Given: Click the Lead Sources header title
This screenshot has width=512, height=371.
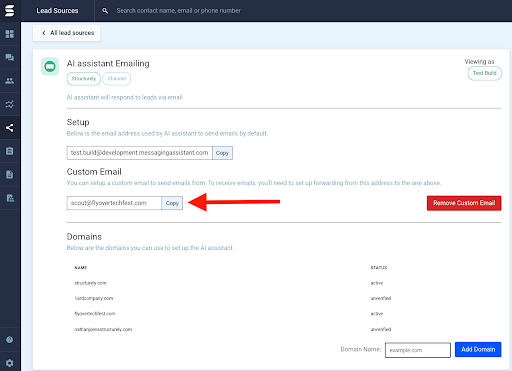Looking at the screenshot, I should point(57,11).
